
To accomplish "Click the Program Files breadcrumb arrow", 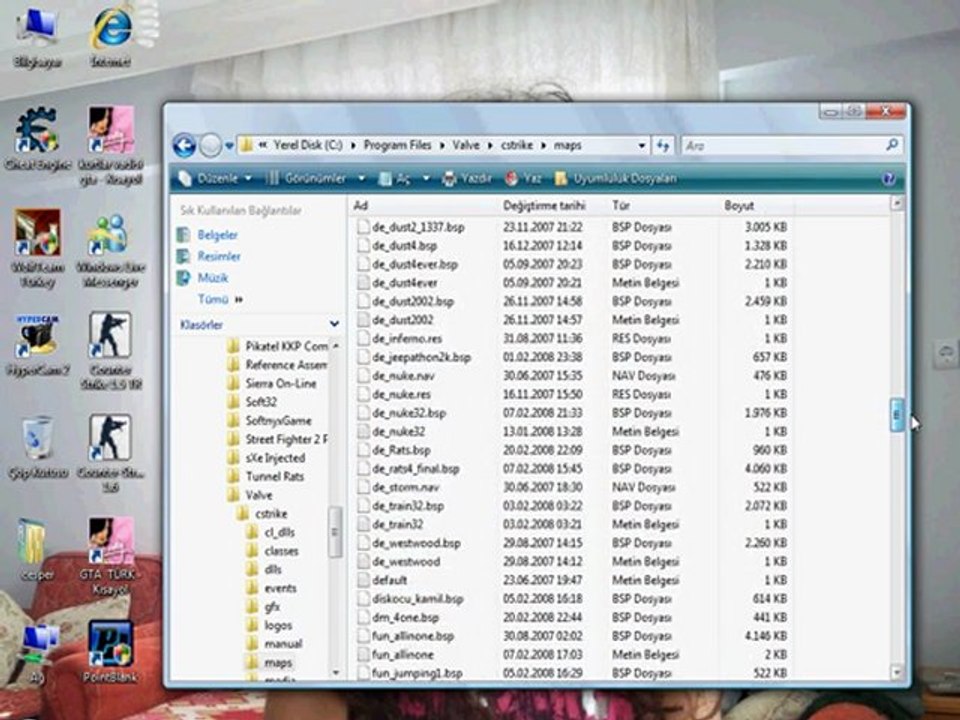I will (440, 146).
